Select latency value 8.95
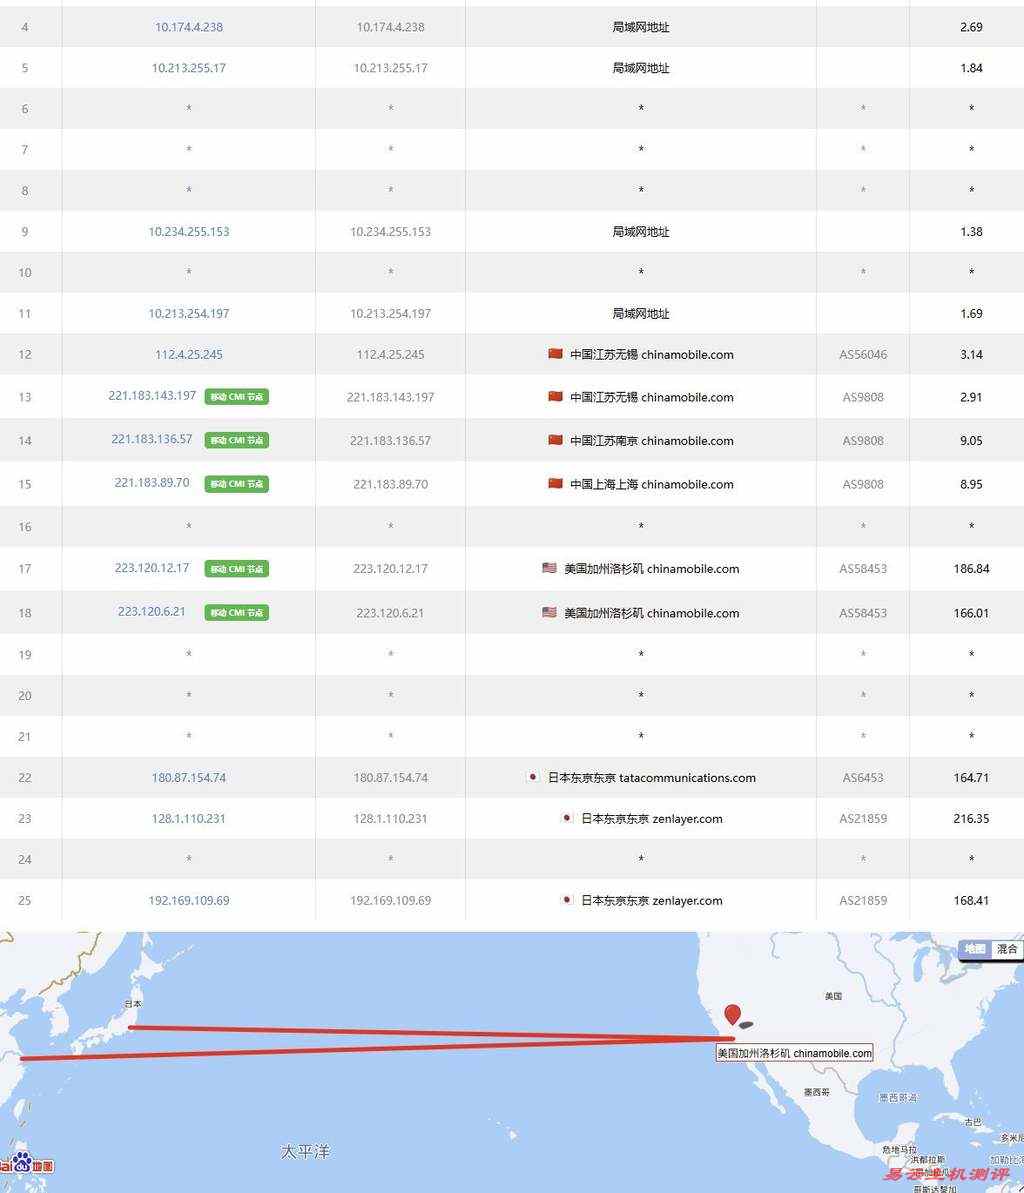The width and height of the screenshot is (1024, 1193). [972, 484]
